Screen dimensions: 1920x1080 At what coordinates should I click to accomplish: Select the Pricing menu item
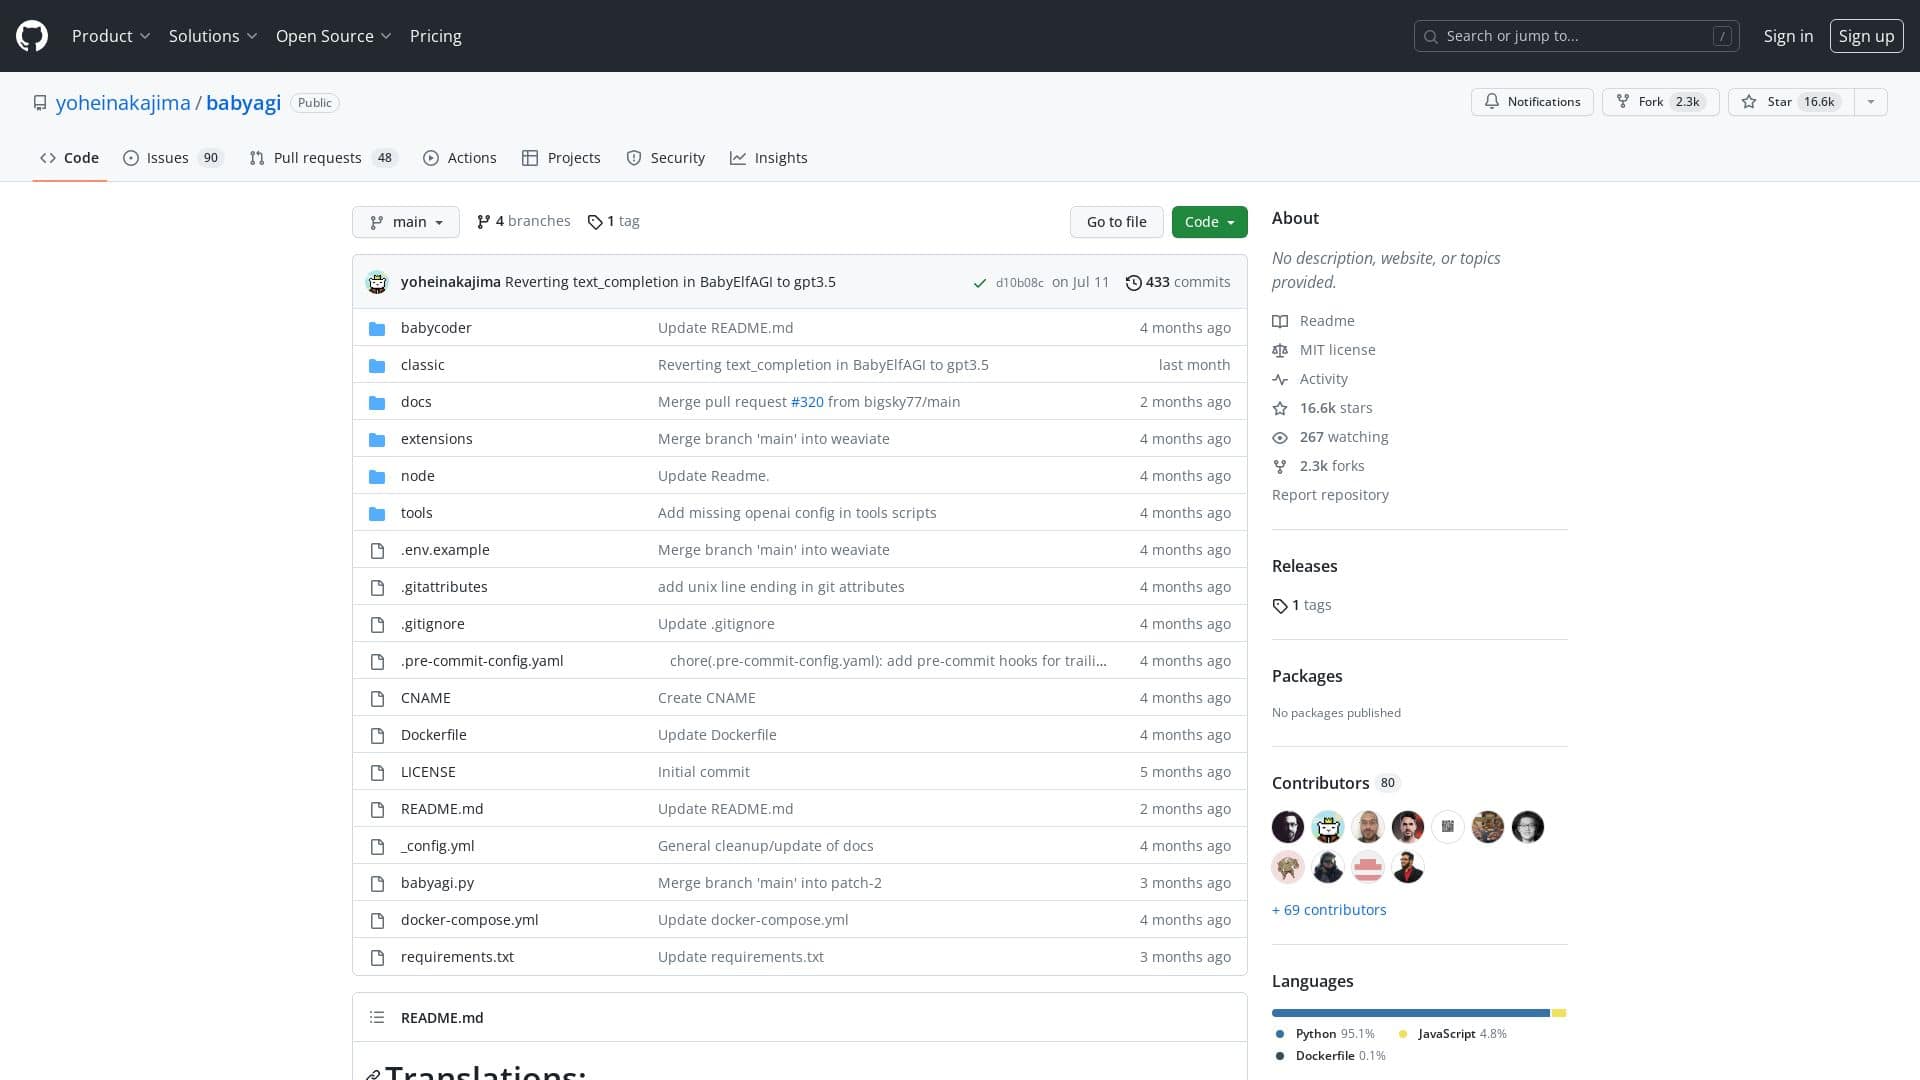(x=435, y=35)
